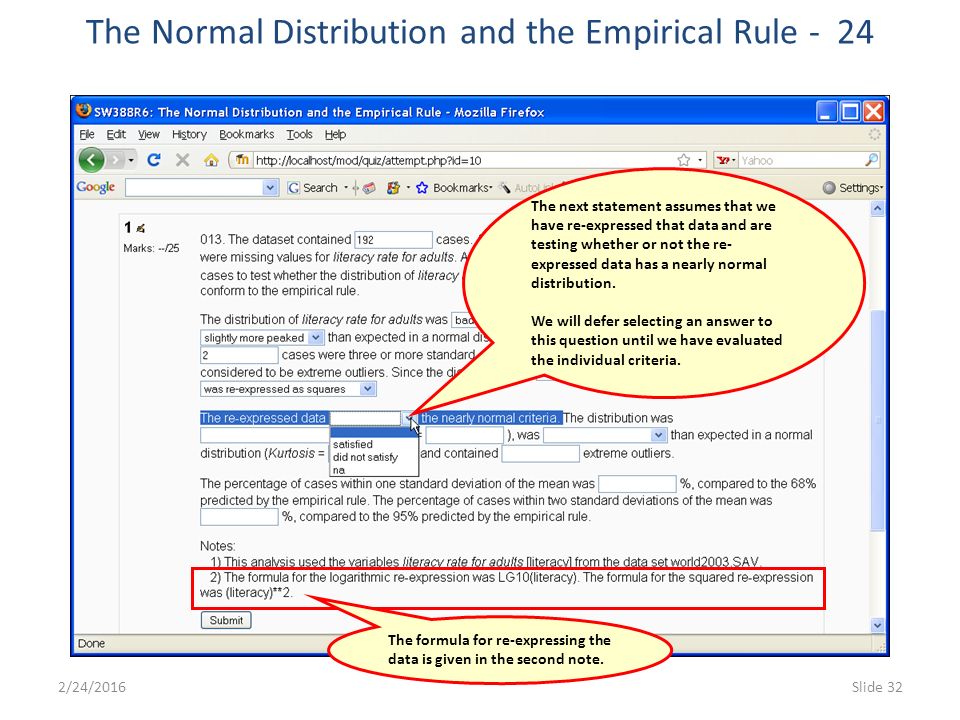
Task: Click the Google toolbar logo
Action: coord(96,187)
